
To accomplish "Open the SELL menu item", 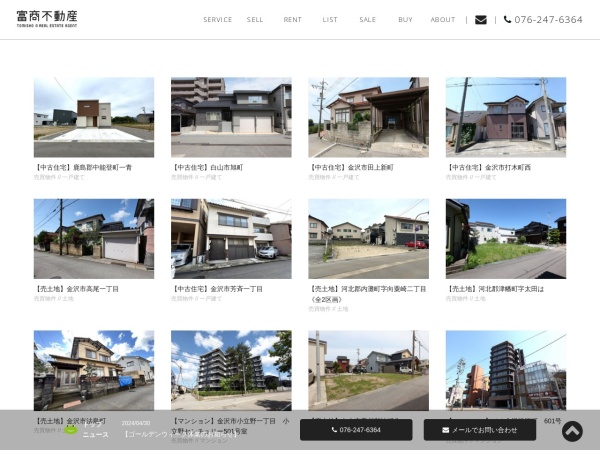I will 255,20.
